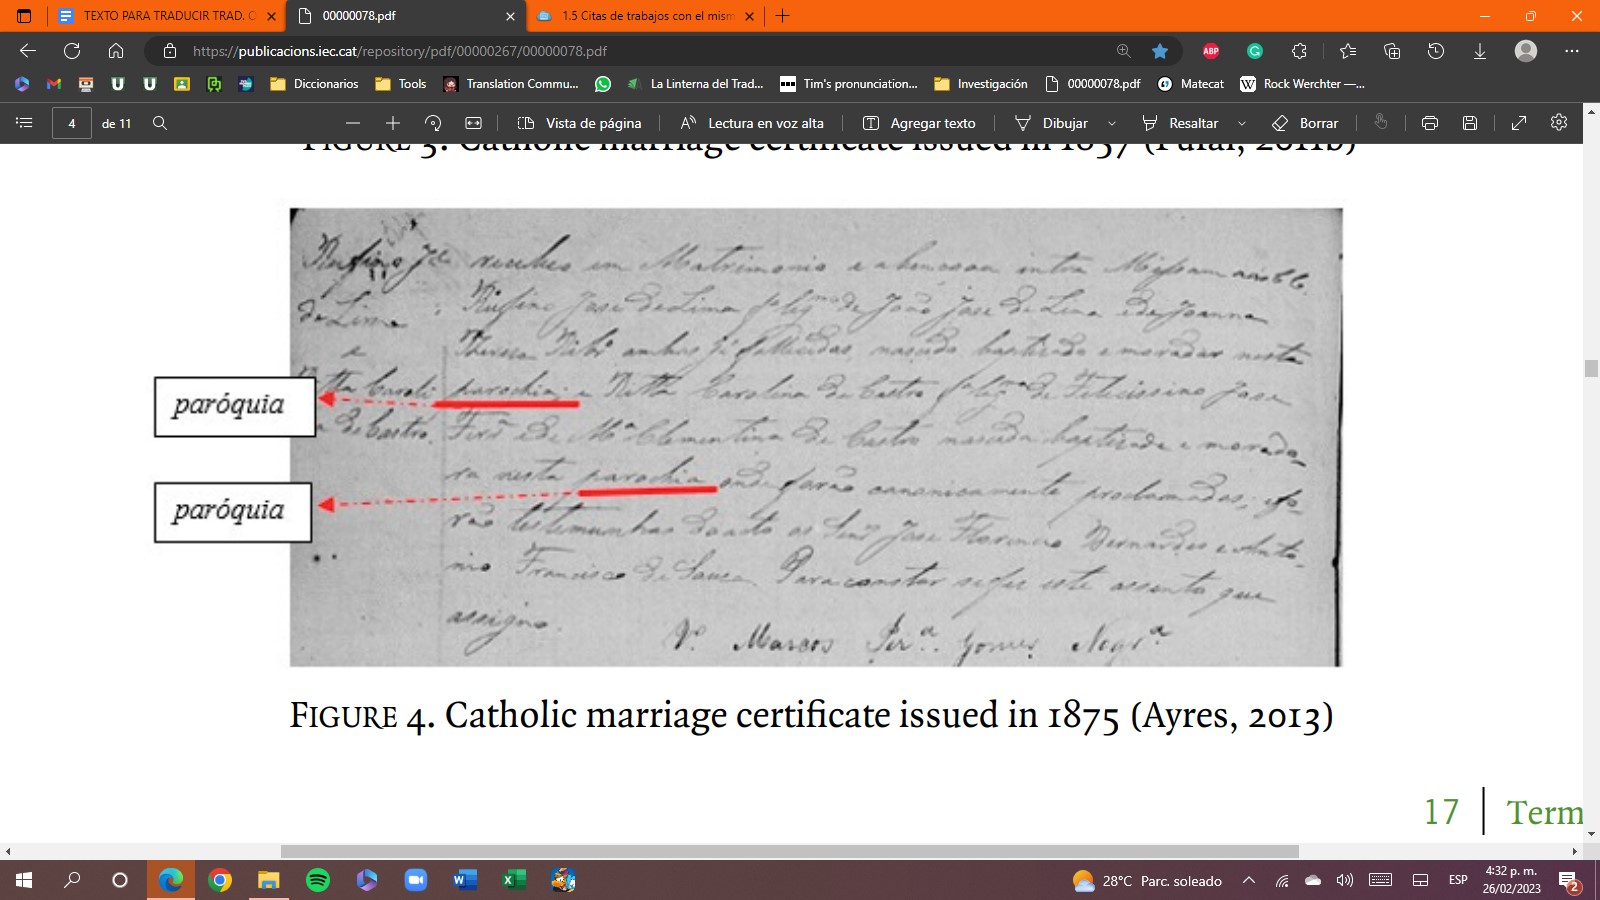Rotate the PDF page

pos(433,123)
